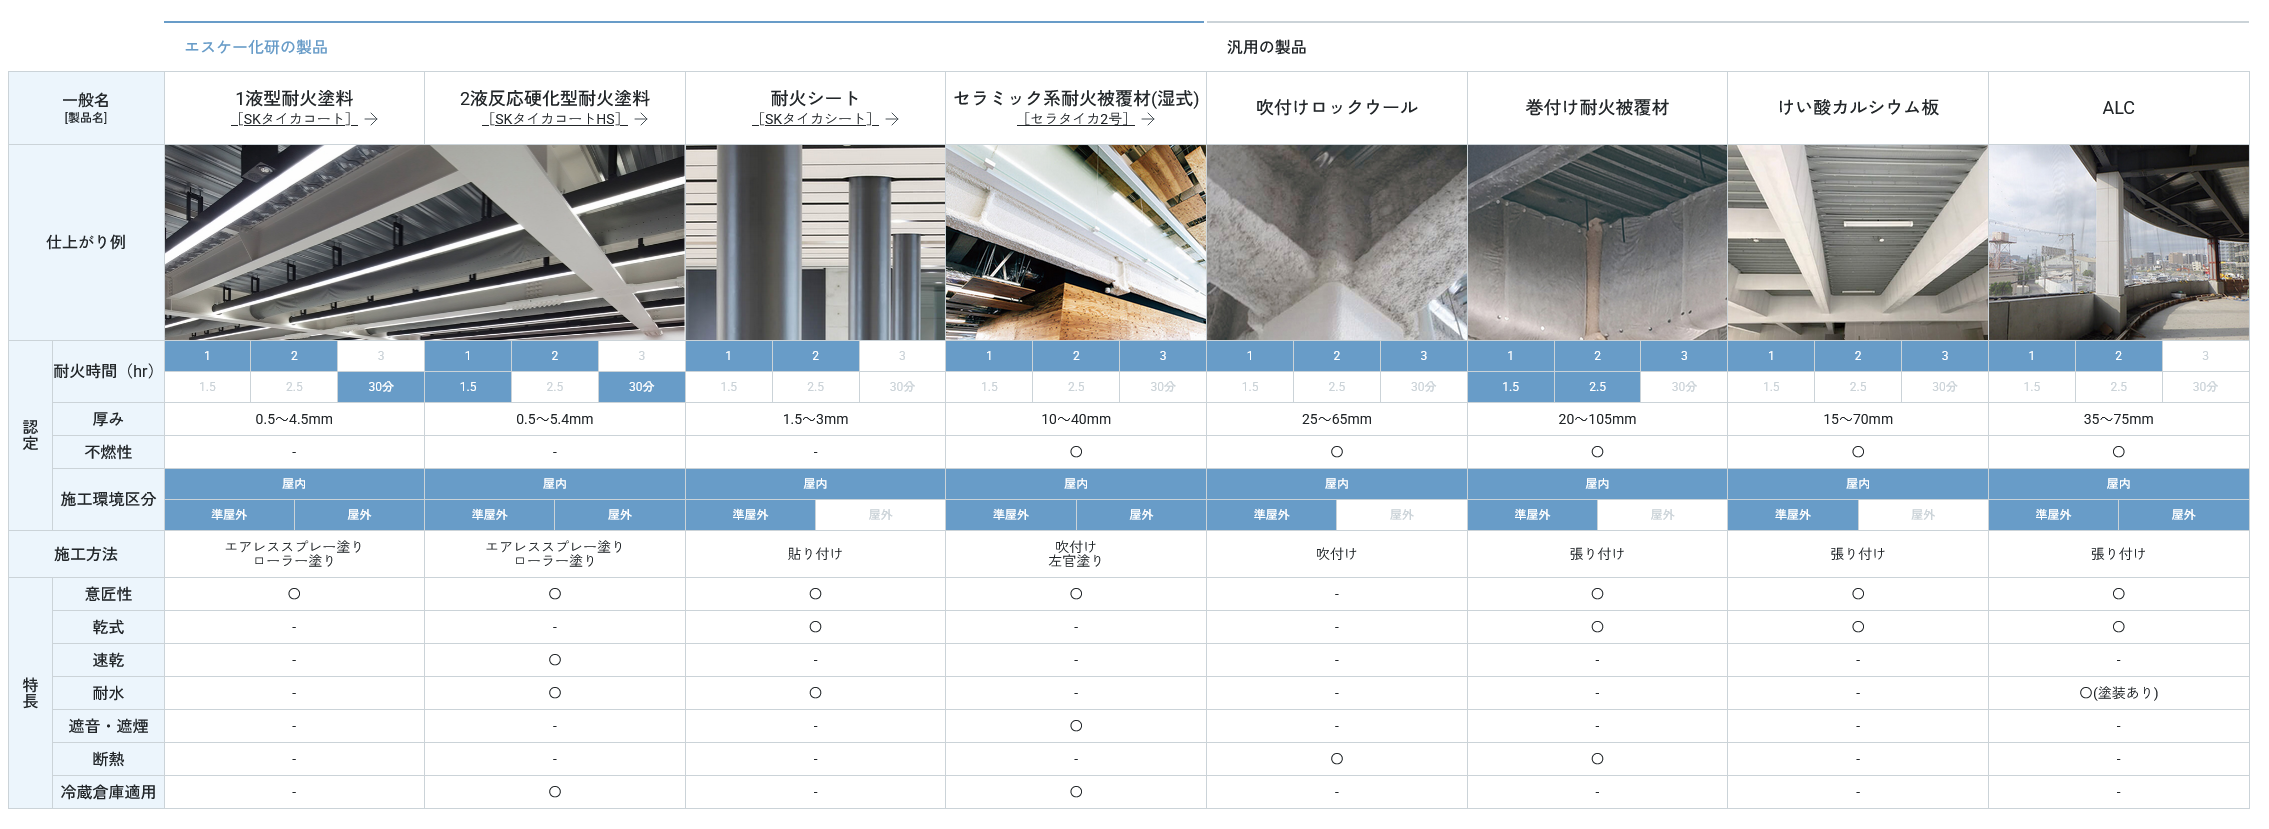Viewport: 2269px width, 829px height.
Task: Click the 屋外 badge in the ALC column
Action: (2183, 515)
